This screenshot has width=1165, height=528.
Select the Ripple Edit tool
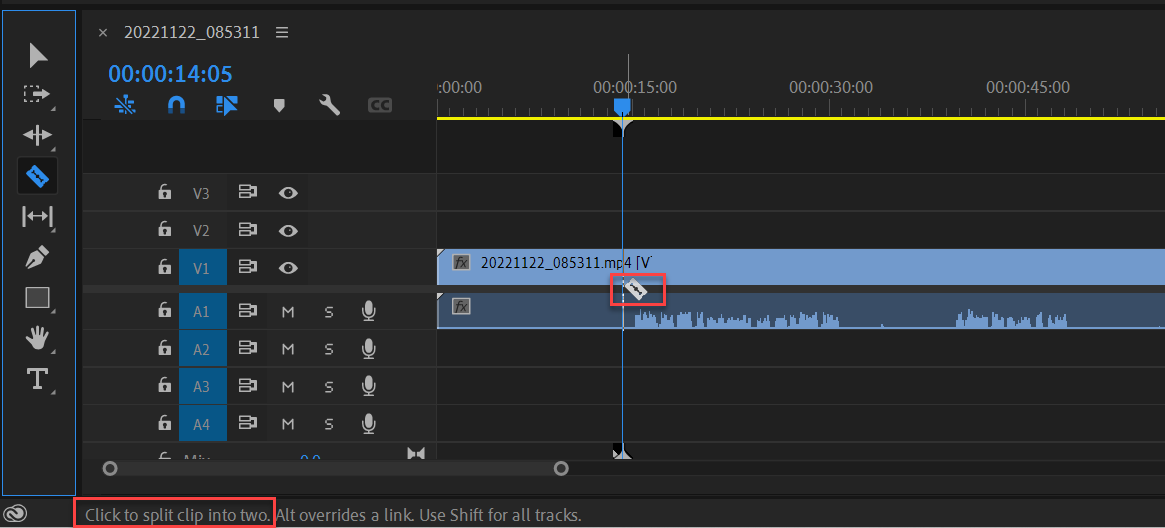[x=37, y=135]
